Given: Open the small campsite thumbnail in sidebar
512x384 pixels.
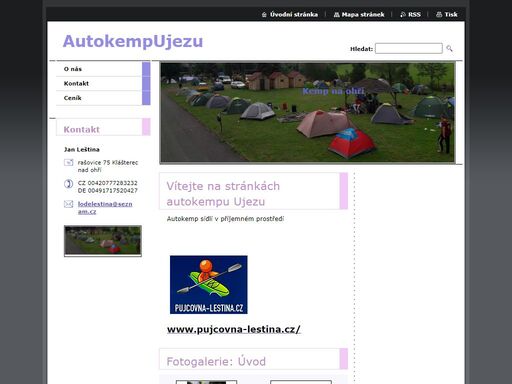Looking at the screenshot, I should (103, 241).
